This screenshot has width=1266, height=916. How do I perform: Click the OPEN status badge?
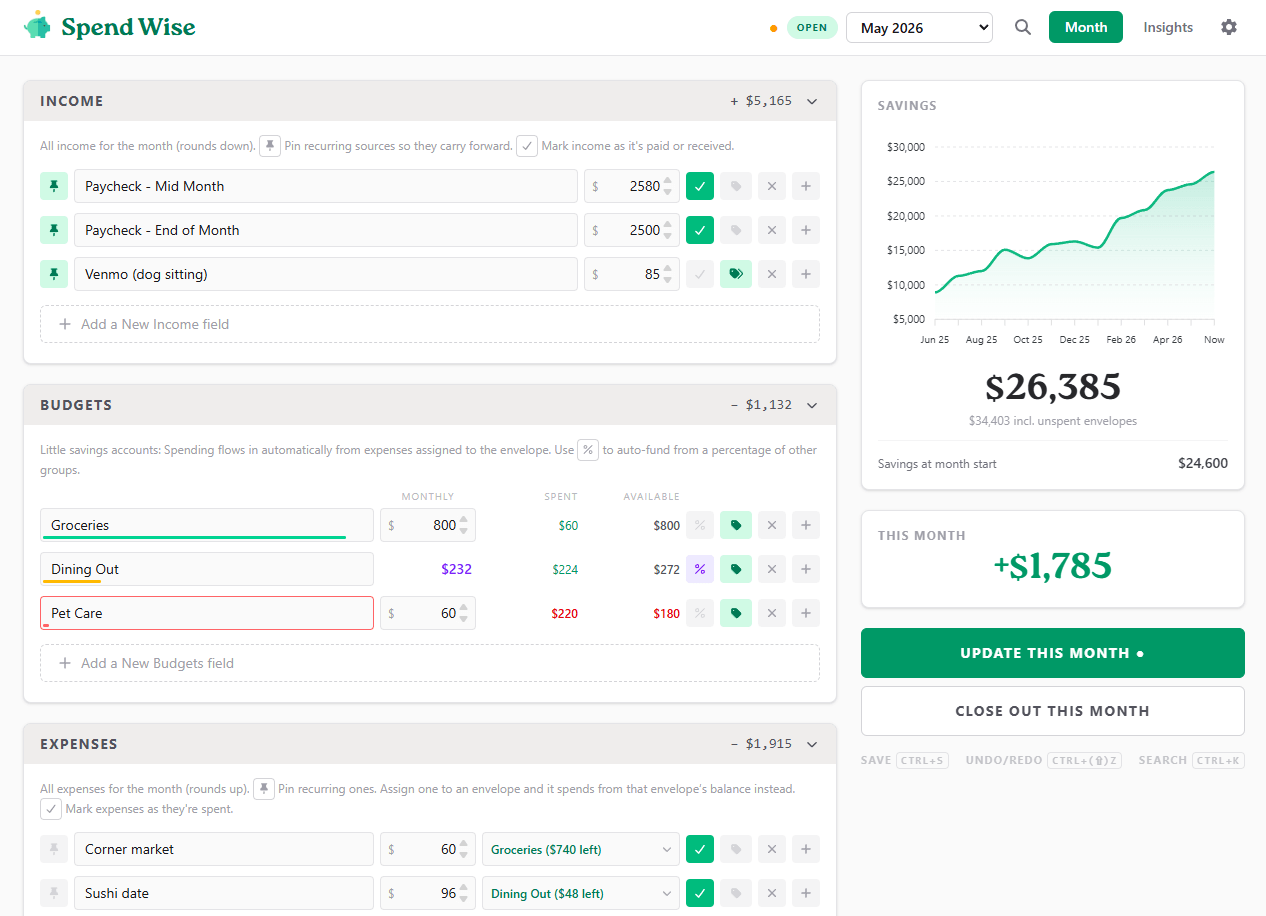click(812, 28)
